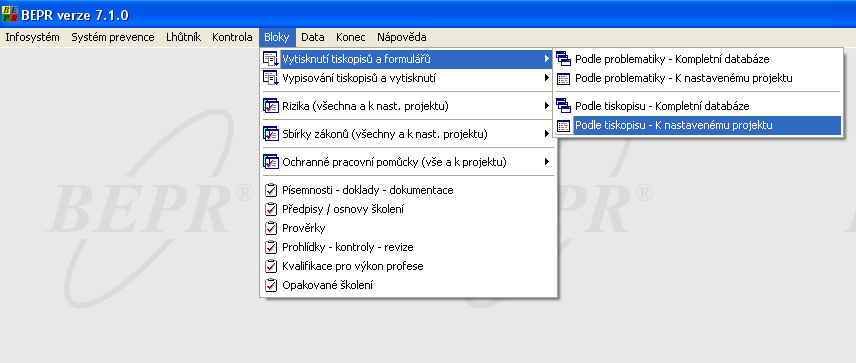
Task: Click the Rizika menu entry icon
Action: click(x=271, y=106)
